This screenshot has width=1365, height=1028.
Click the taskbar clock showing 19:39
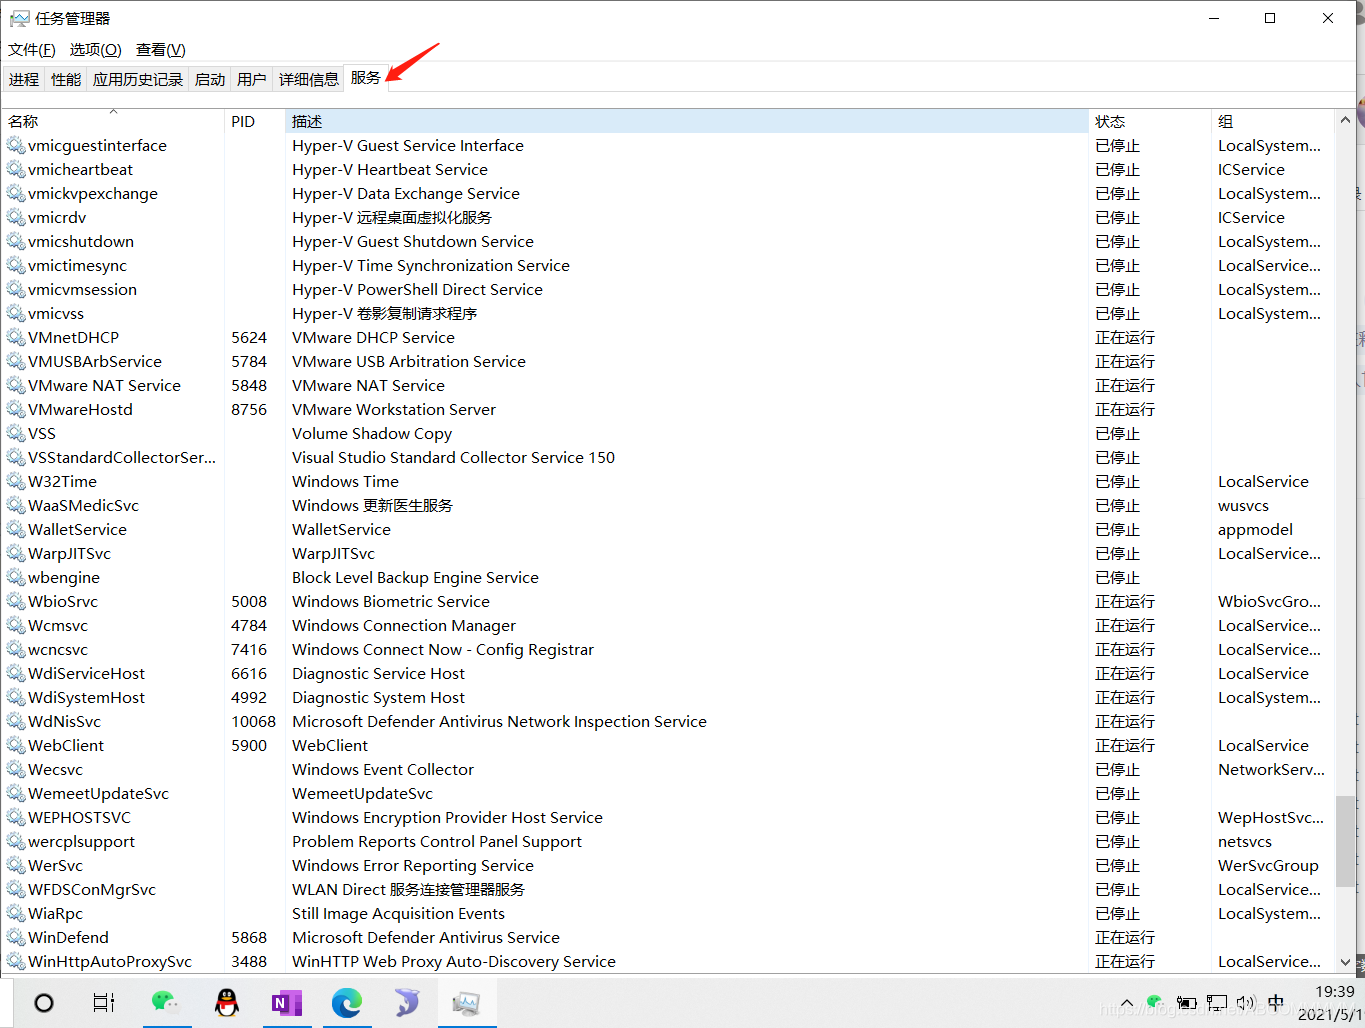[1335, 991]
